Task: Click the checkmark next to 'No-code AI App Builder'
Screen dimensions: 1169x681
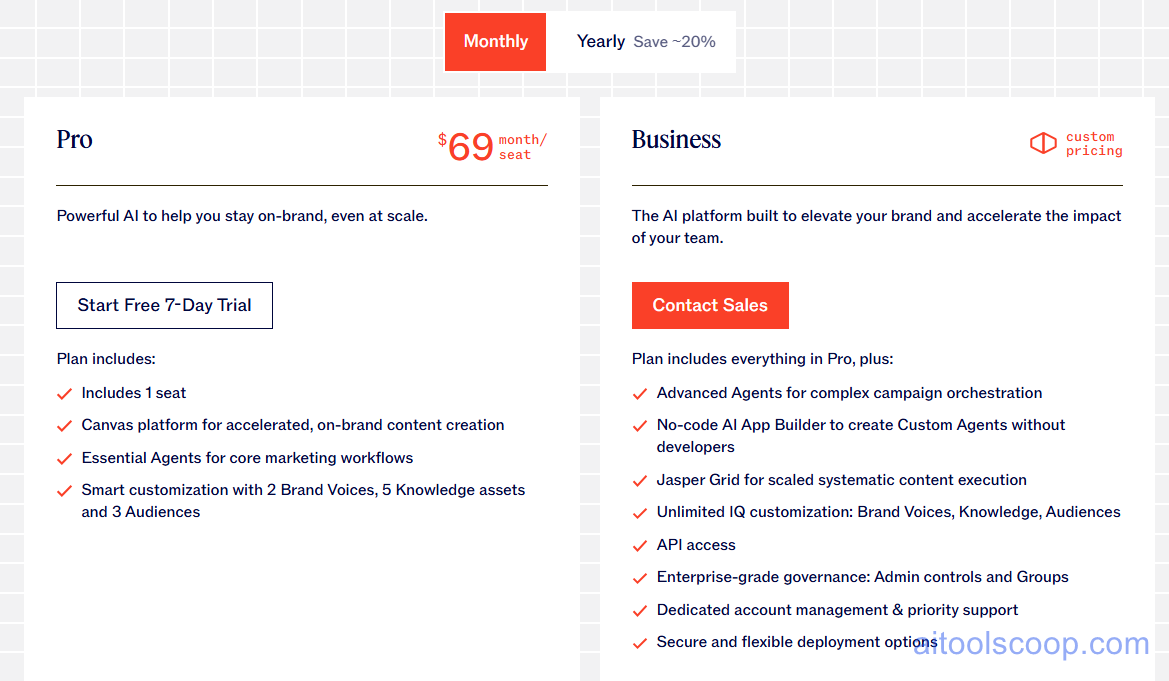Action: point(640,425)
